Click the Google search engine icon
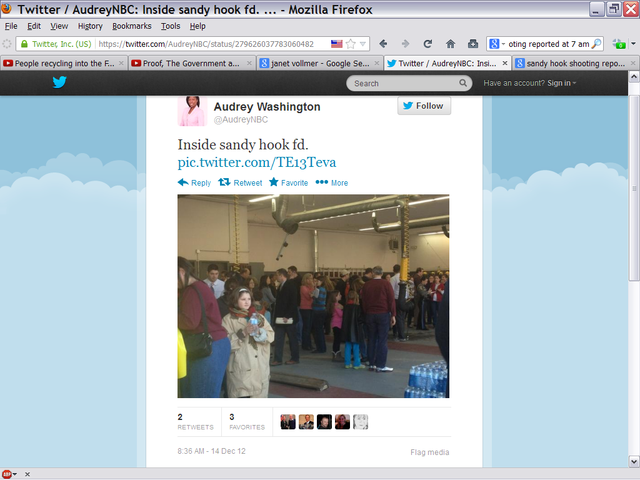 [x=494, y=44]
